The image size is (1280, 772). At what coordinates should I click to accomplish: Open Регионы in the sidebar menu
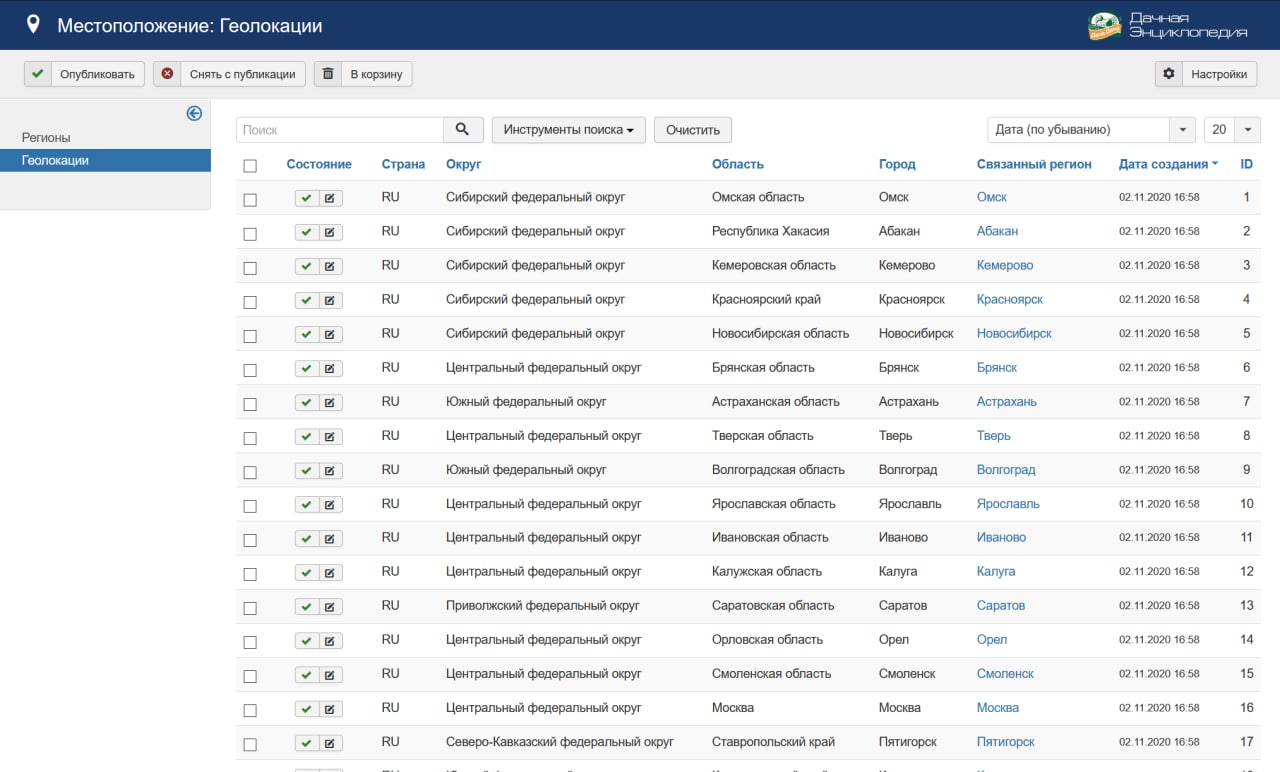(x=46, y=138)
